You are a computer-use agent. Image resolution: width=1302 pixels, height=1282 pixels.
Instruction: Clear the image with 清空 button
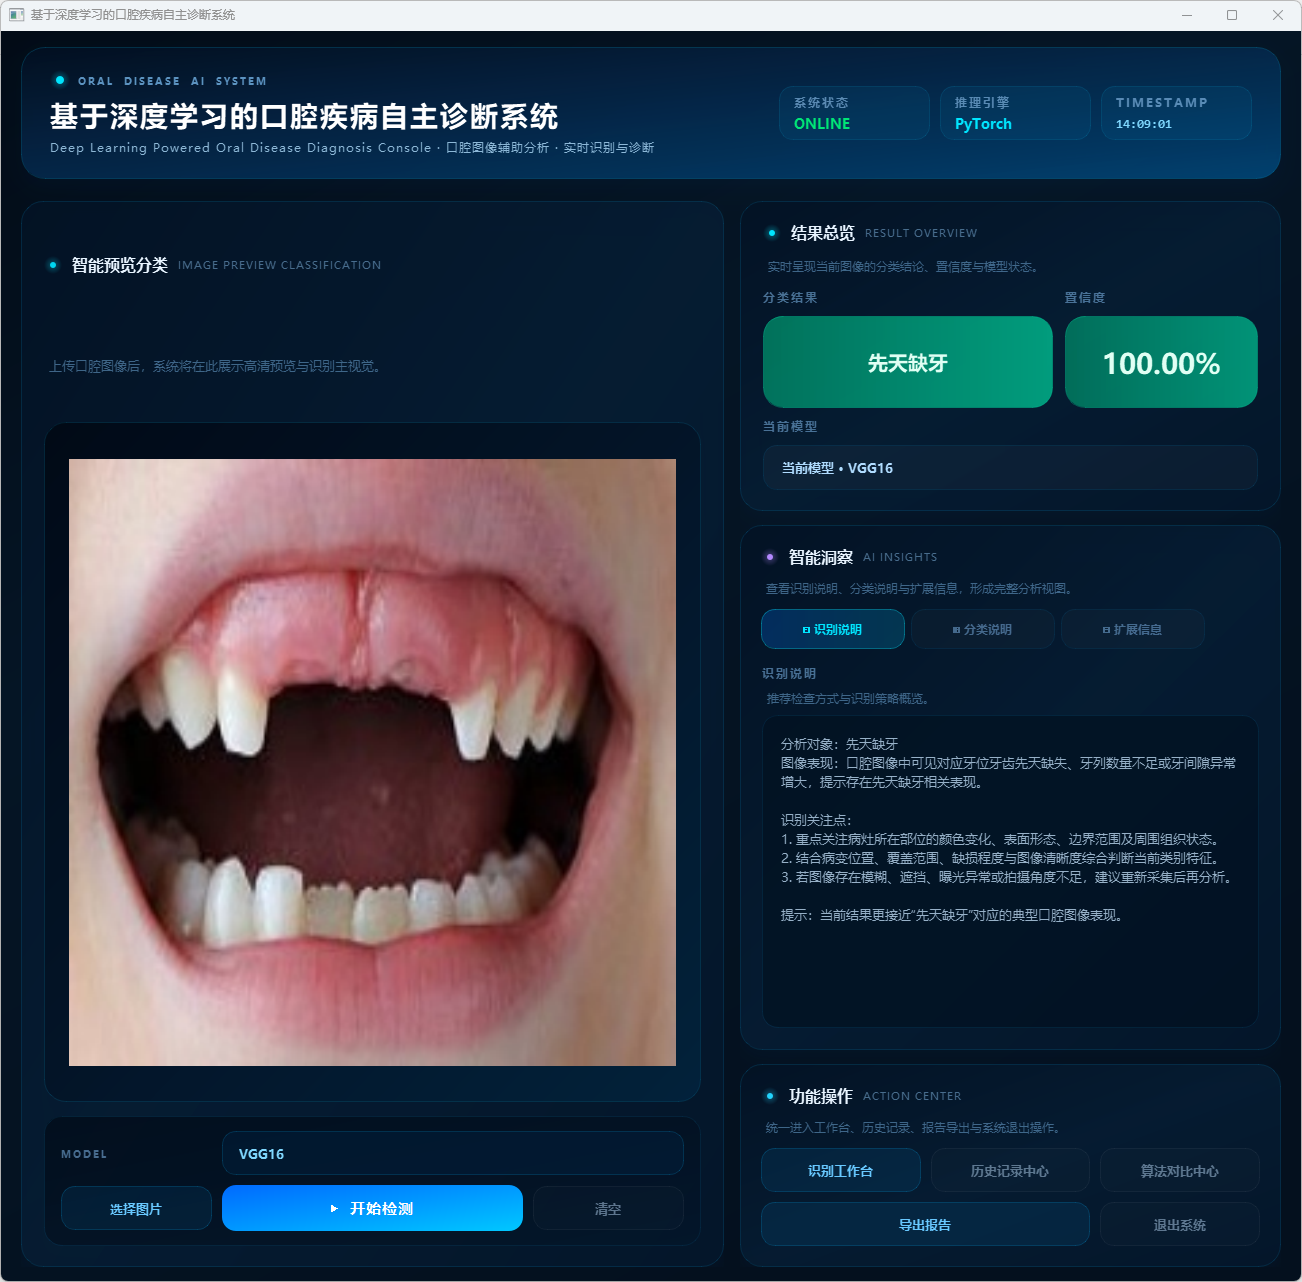(x=608, y=1208)
